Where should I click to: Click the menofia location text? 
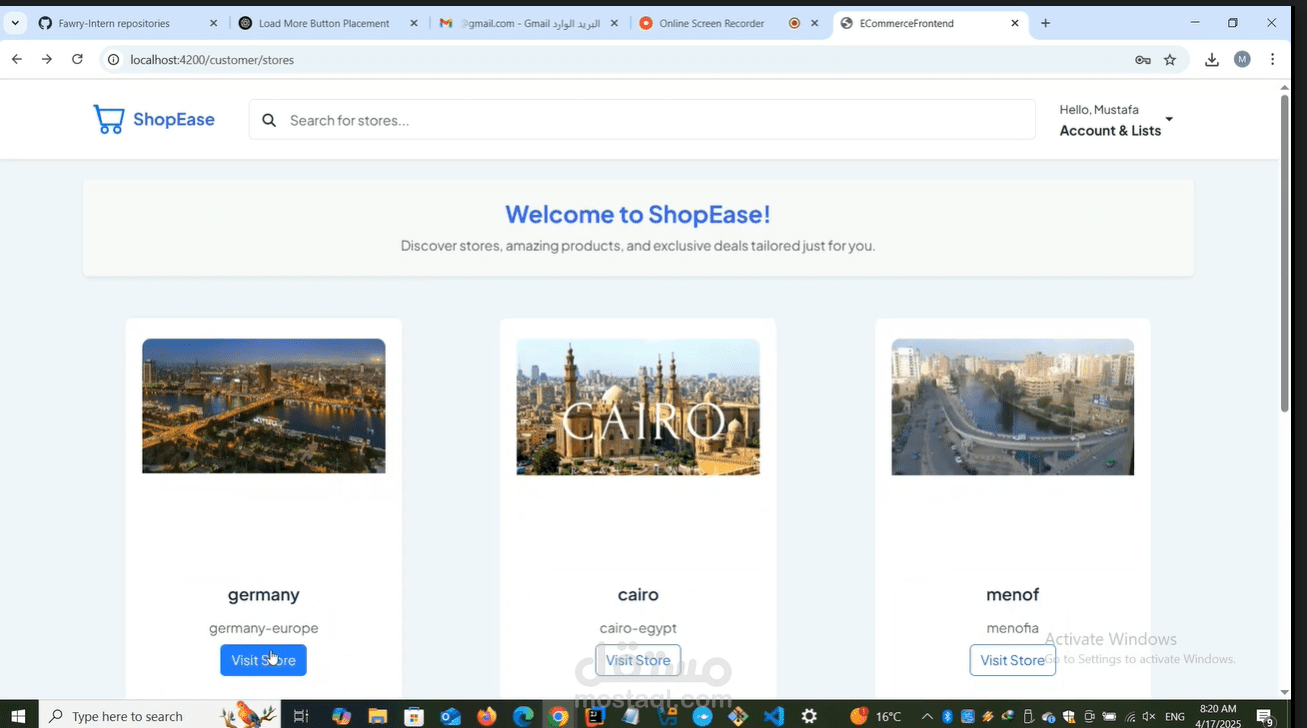pyautogui.click(x=1013, y=628)
